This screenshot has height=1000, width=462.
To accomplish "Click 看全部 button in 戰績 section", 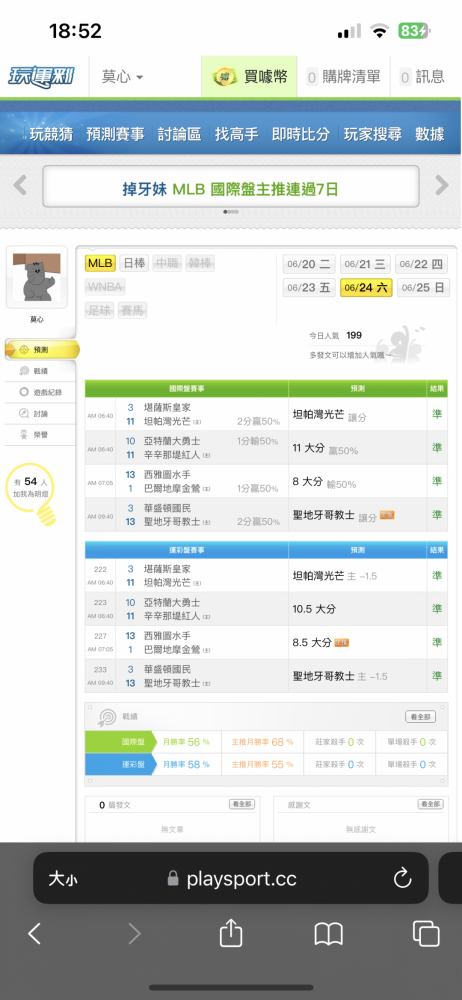I will (421, 717).
